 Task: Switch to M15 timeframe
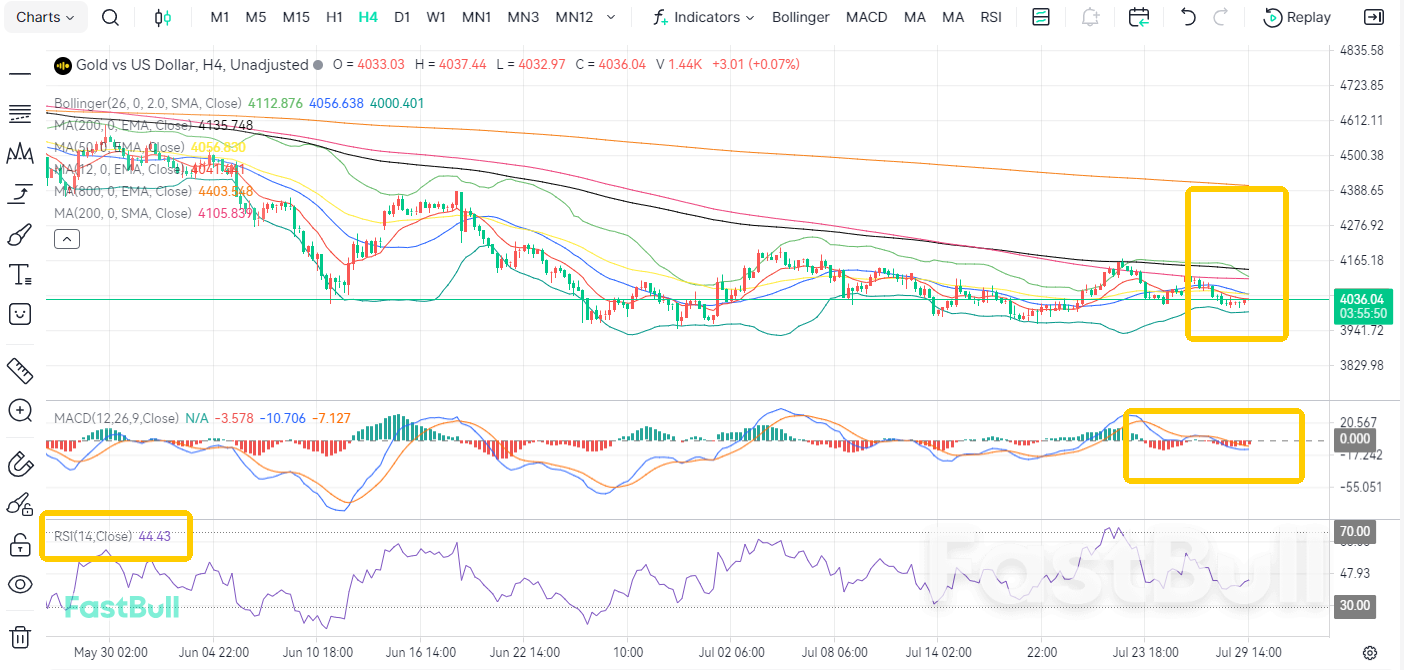coord(296,17)
